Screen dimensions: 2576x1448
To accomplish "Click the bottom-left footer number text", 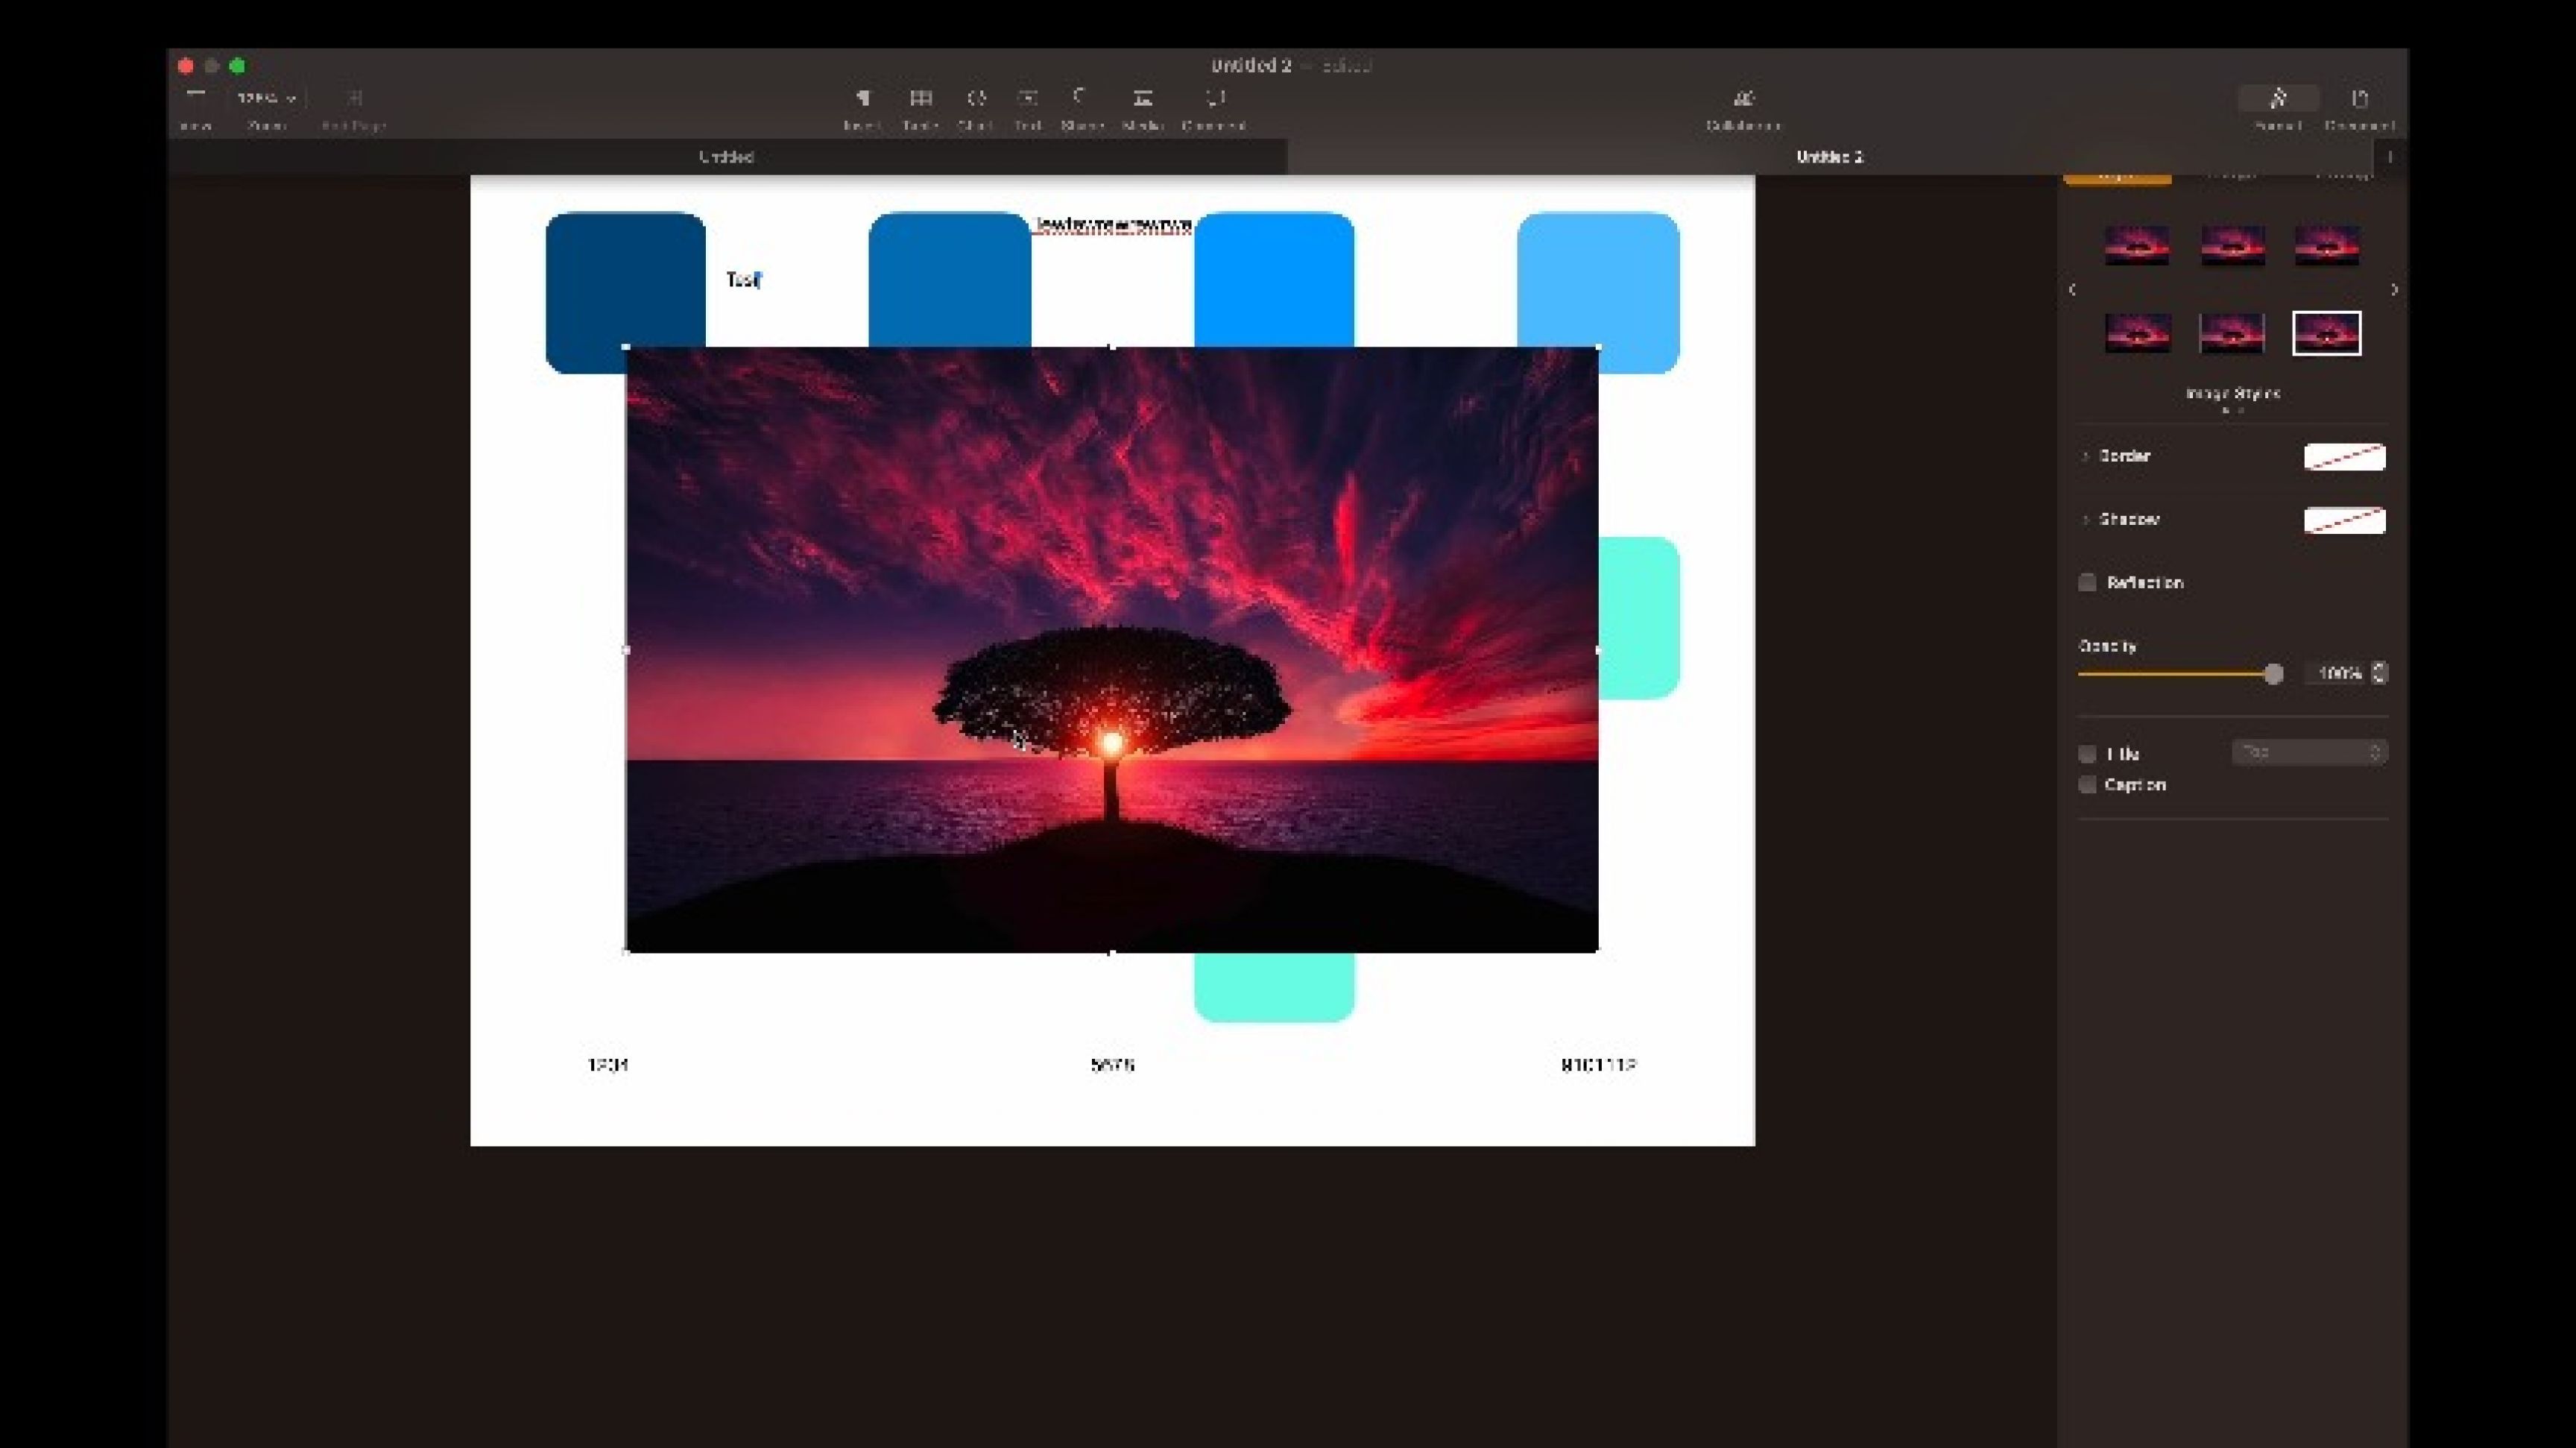I will [x=608, y=1065].
